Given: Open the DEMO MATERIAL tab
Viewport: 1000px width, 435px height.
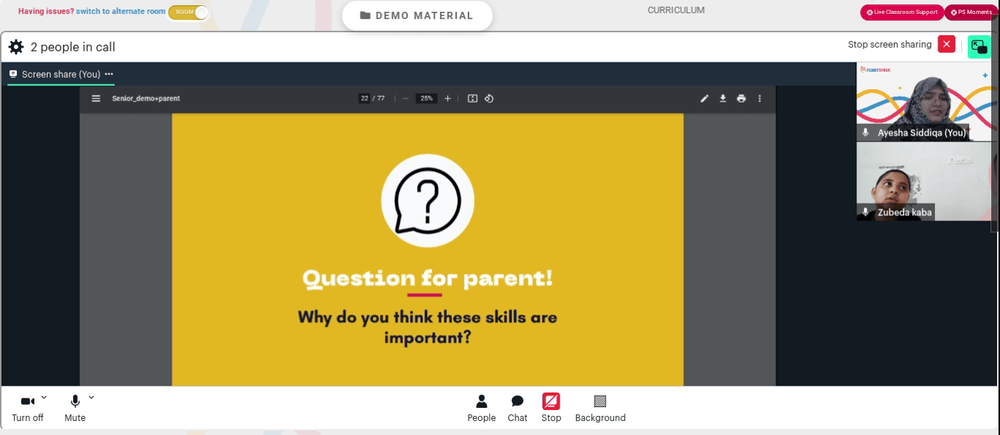Looking at the screenshot, I should (x=417, y=15).
